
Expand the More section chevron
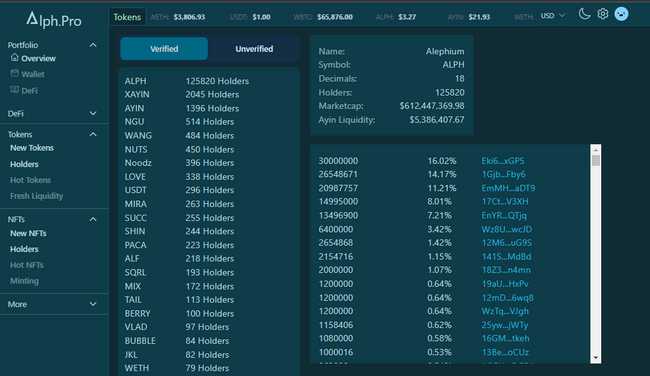93,304
